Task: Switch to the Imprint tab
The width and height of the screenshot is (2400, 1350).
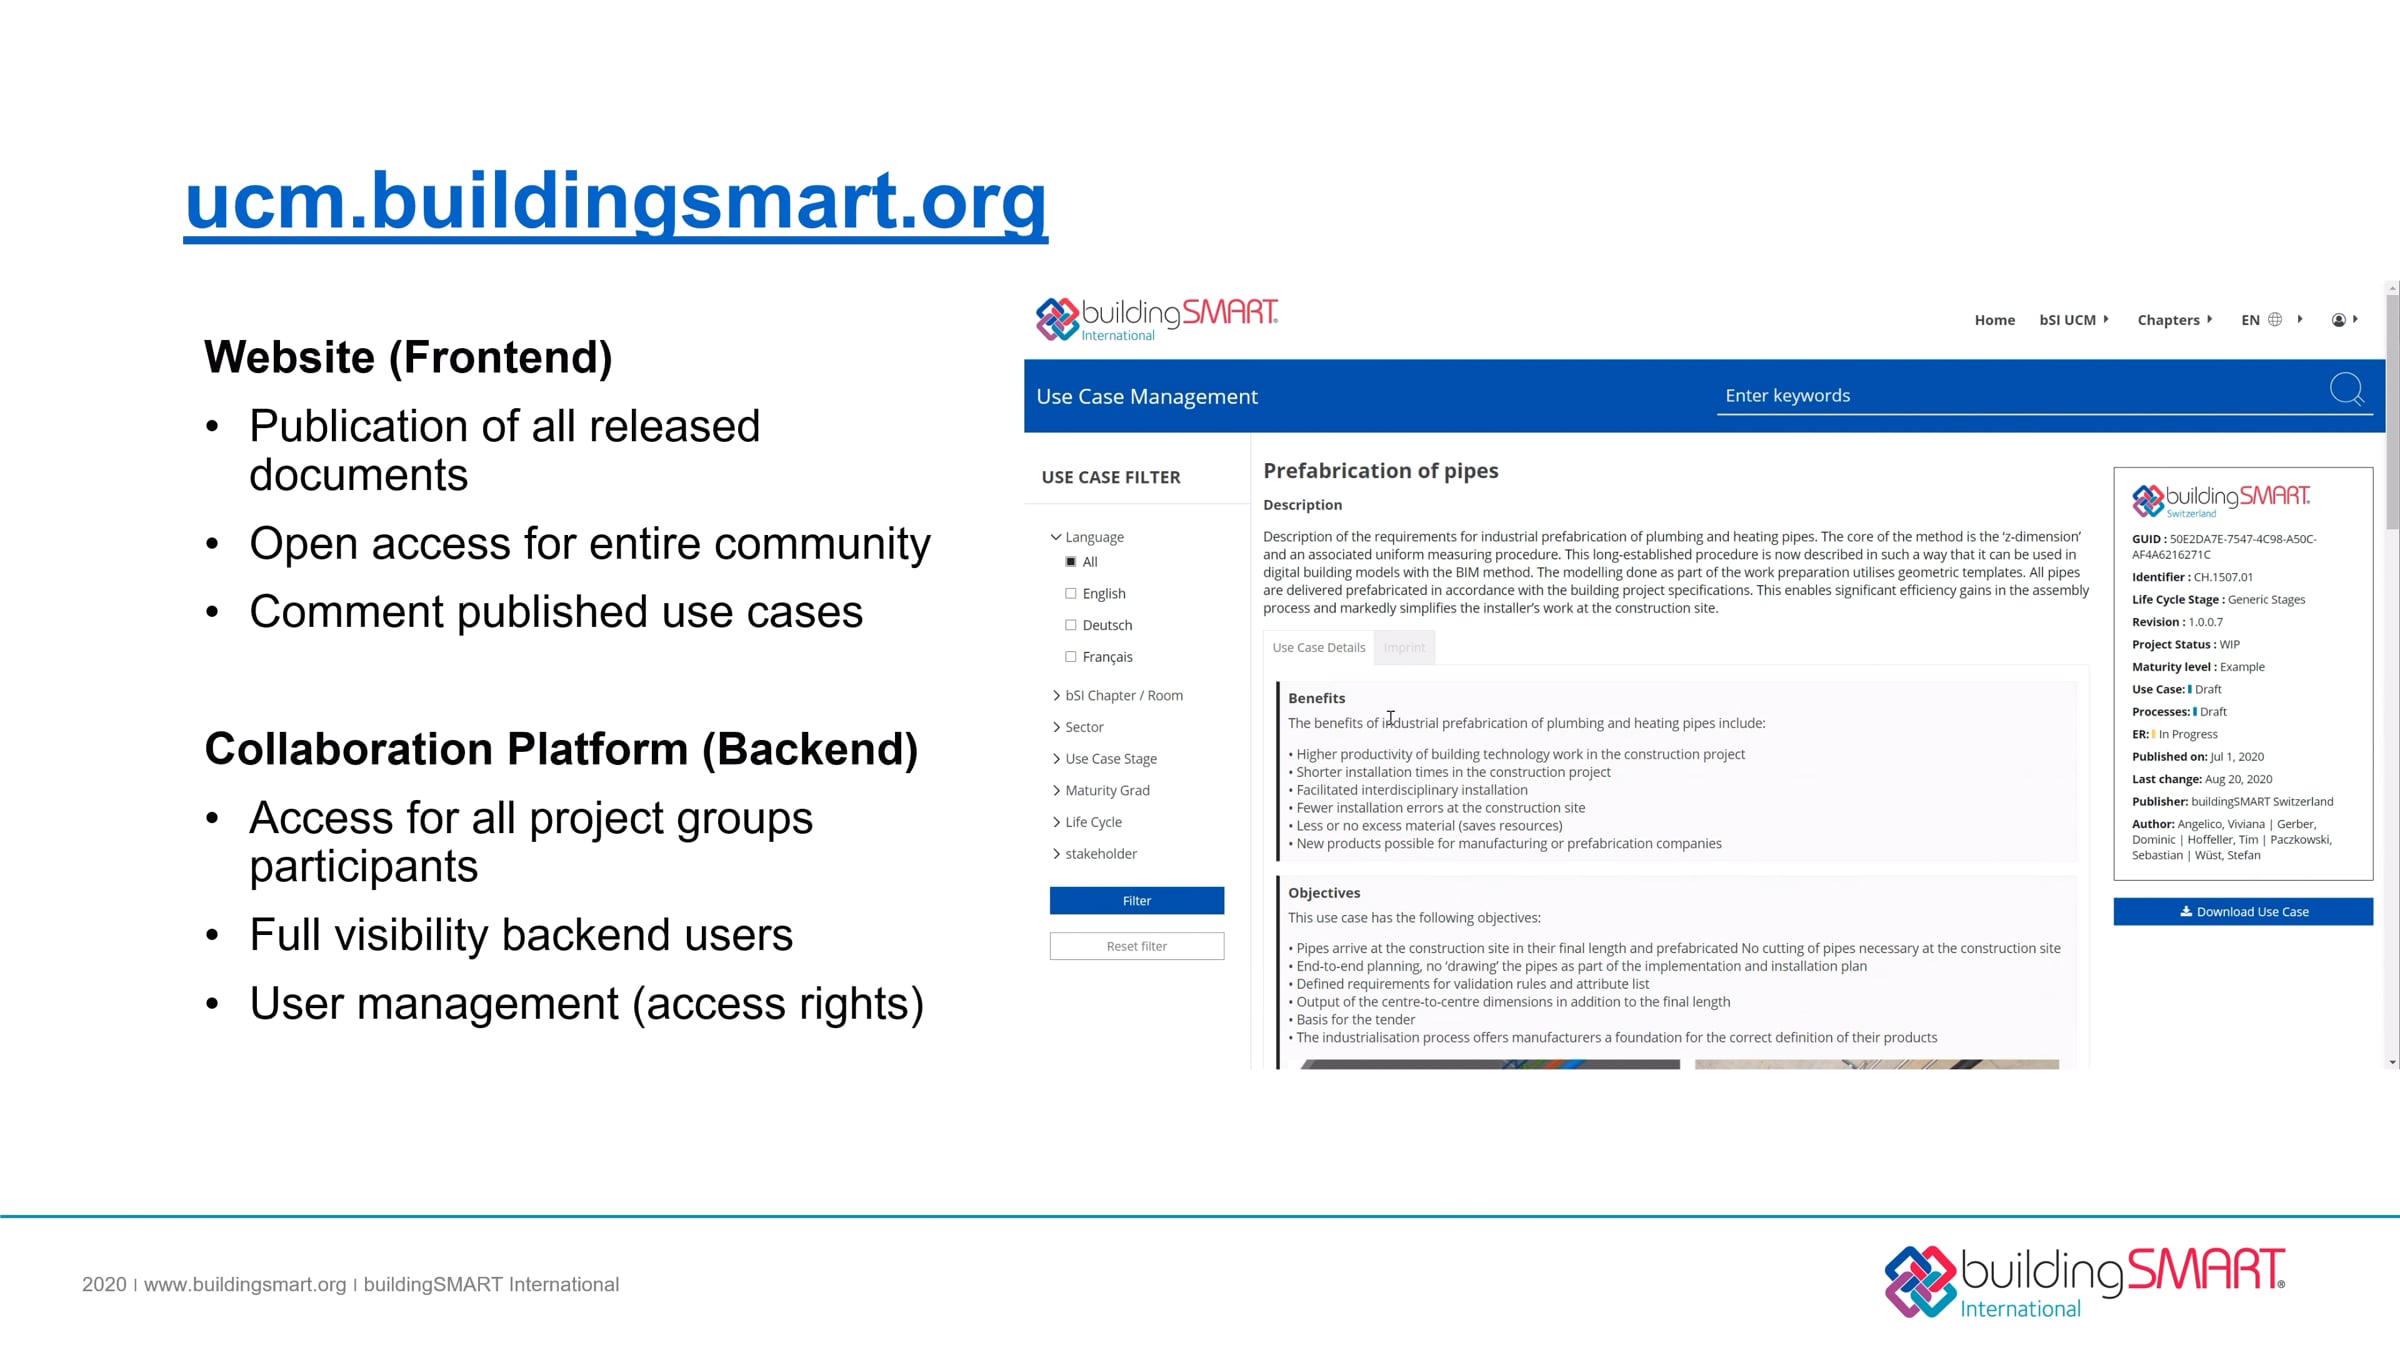Action: pyautogui.click(x=1404, y=648)
